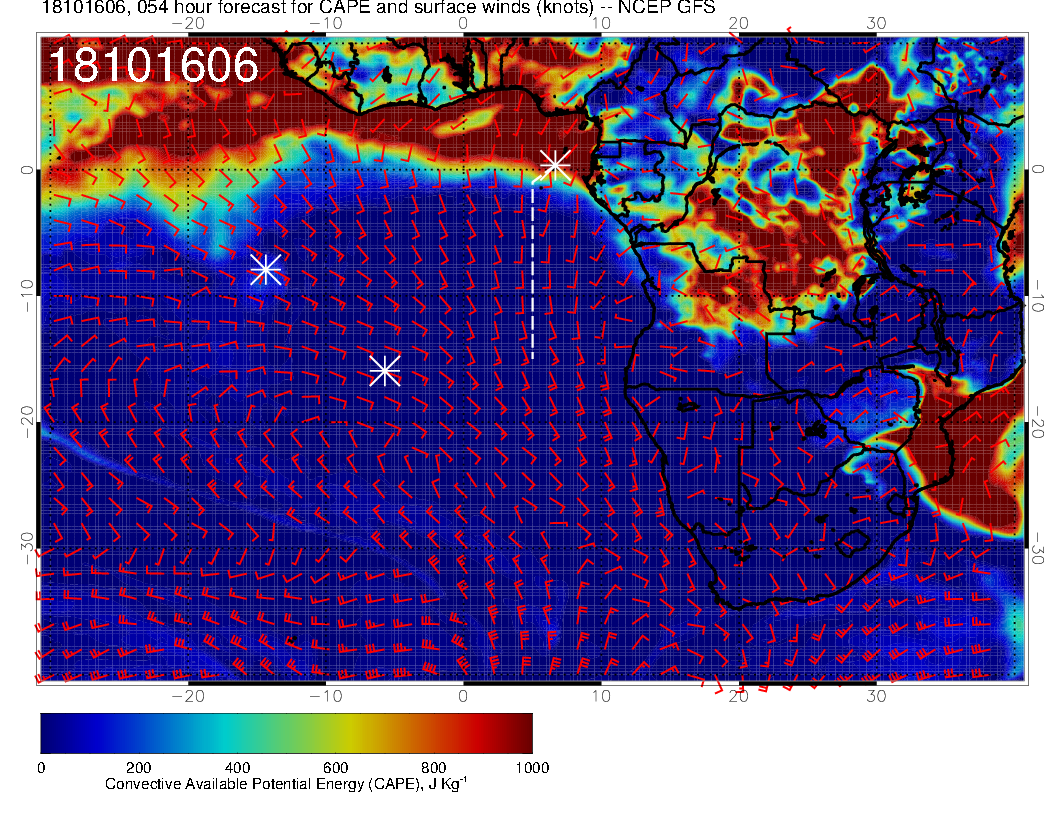The width and height of the screenshot is (1056, 816).
Task: Click the 0 longitude label on the top axis
Action: point(463,24)
